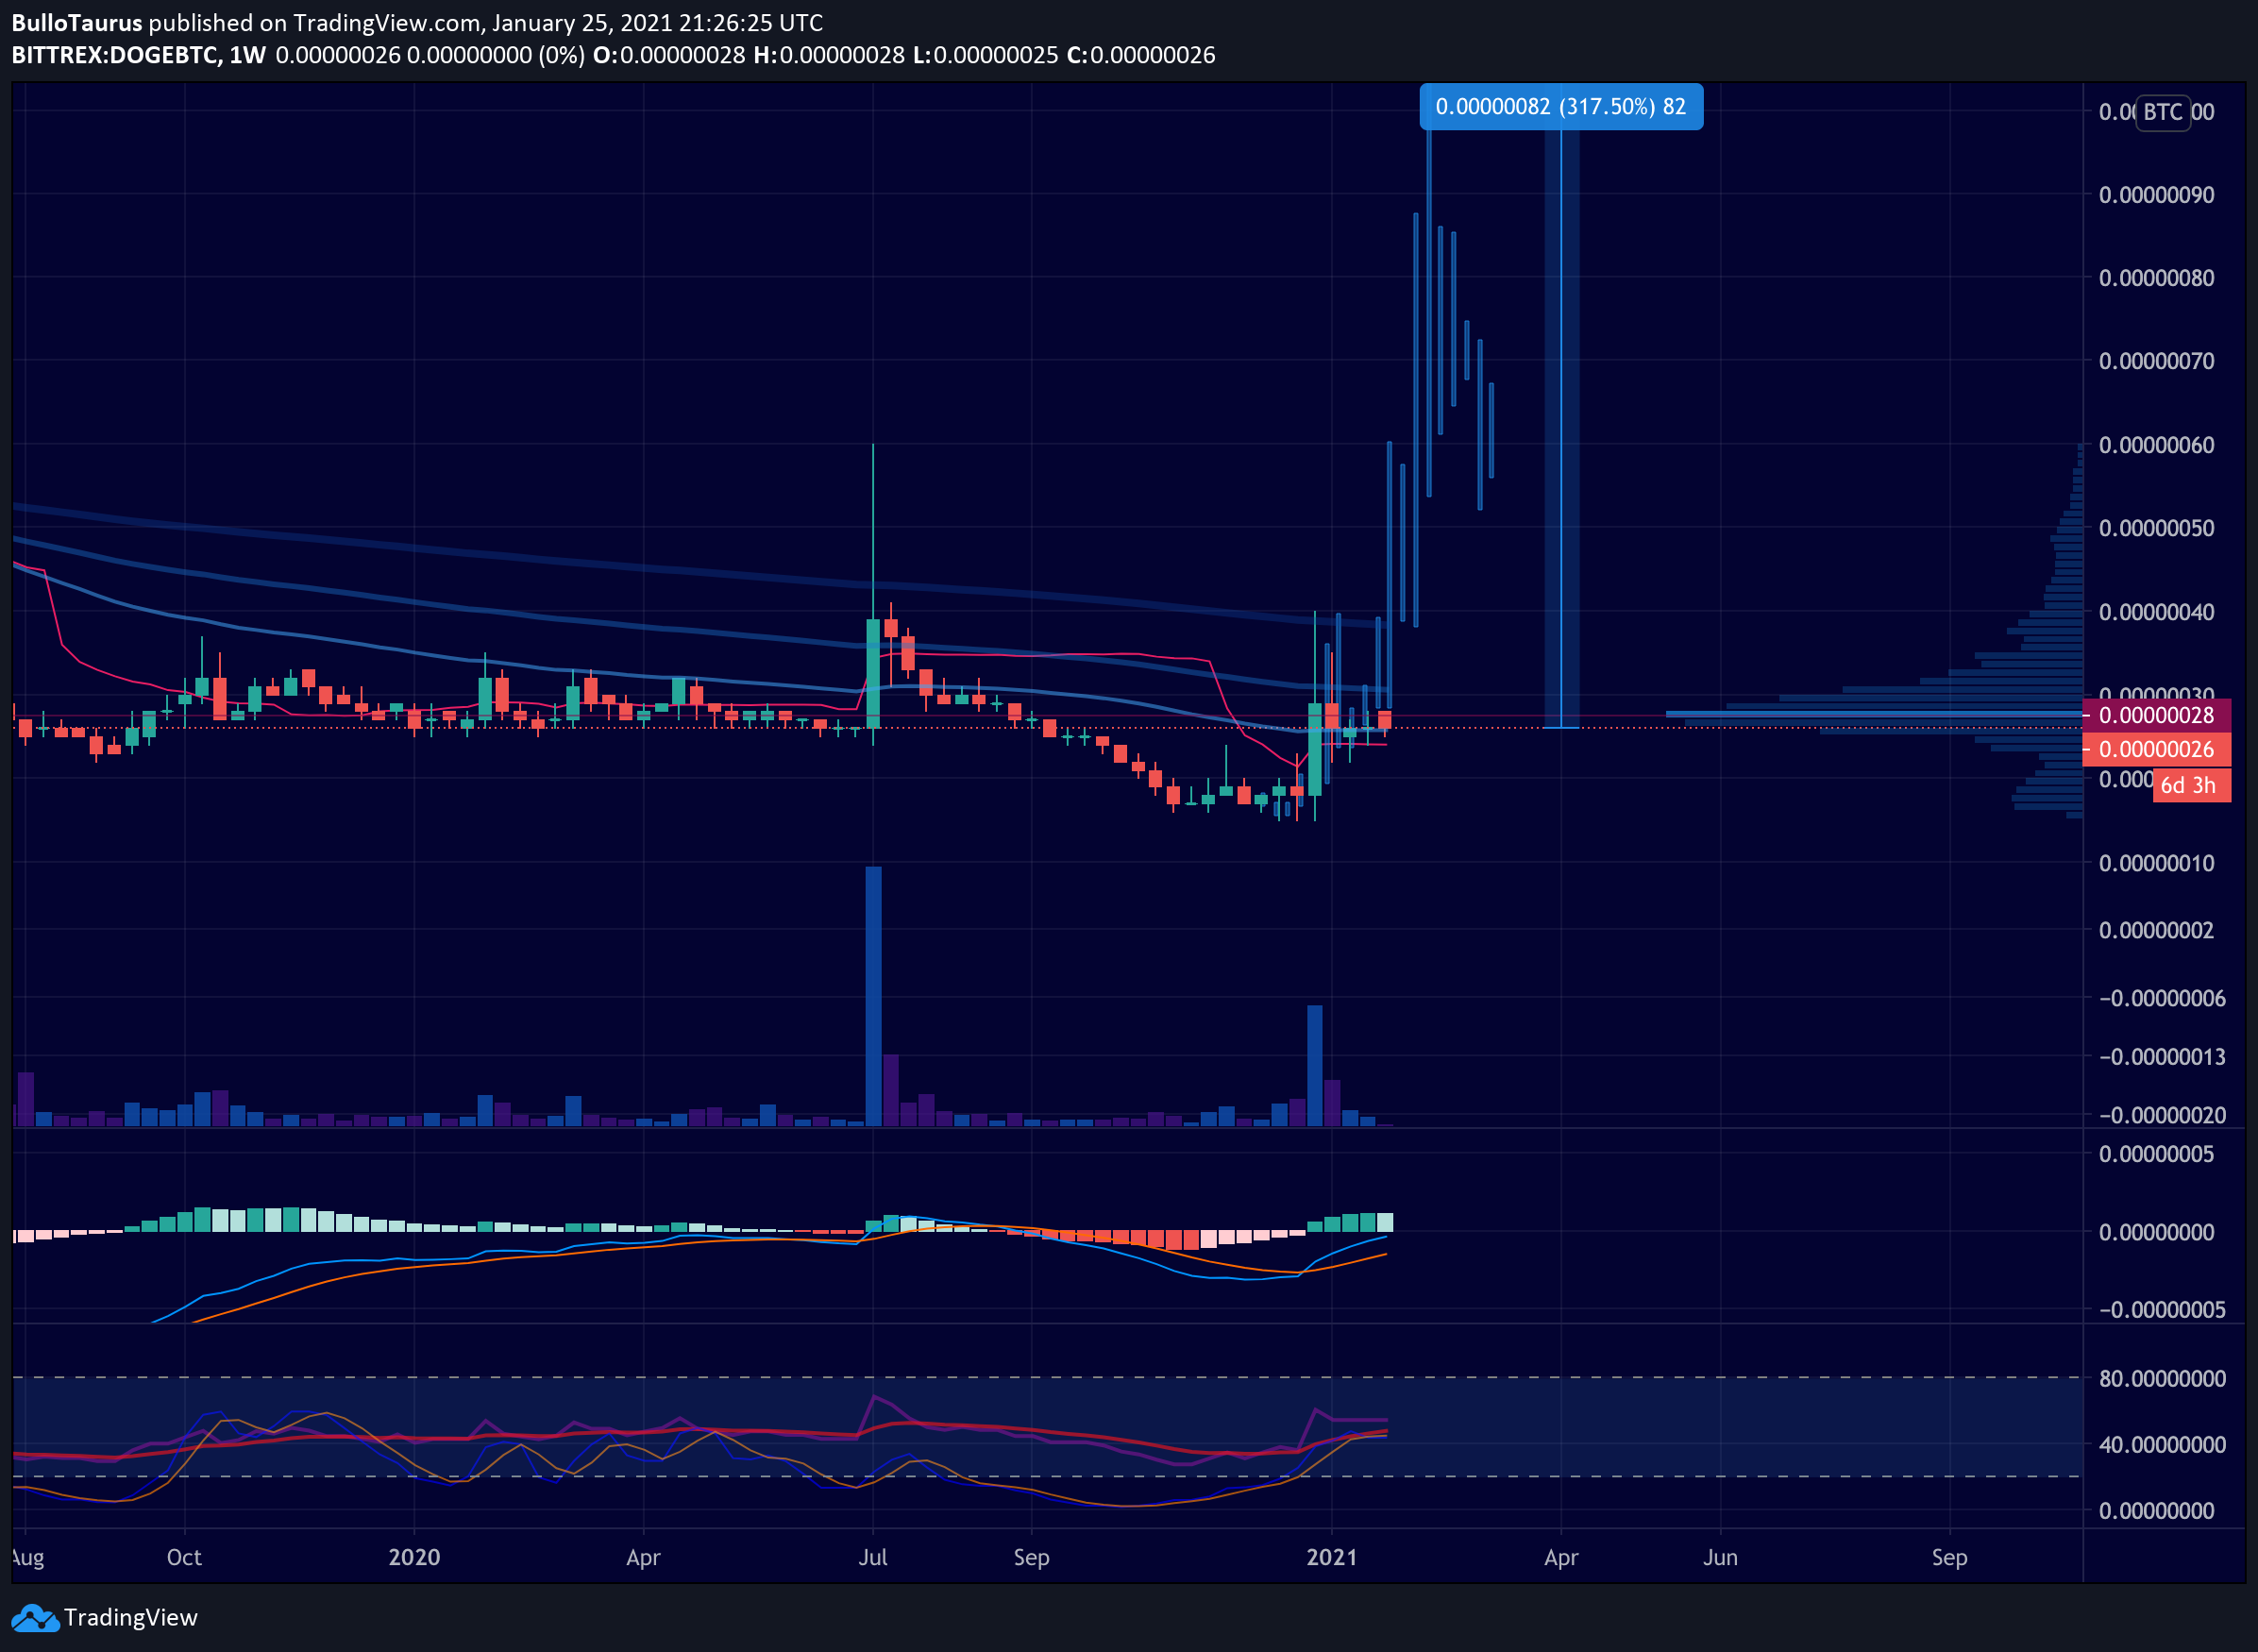This screenshot has width=2258, height=1652.
Task: Click the TradingView cloud logo icon
Action: point(34,1617)
